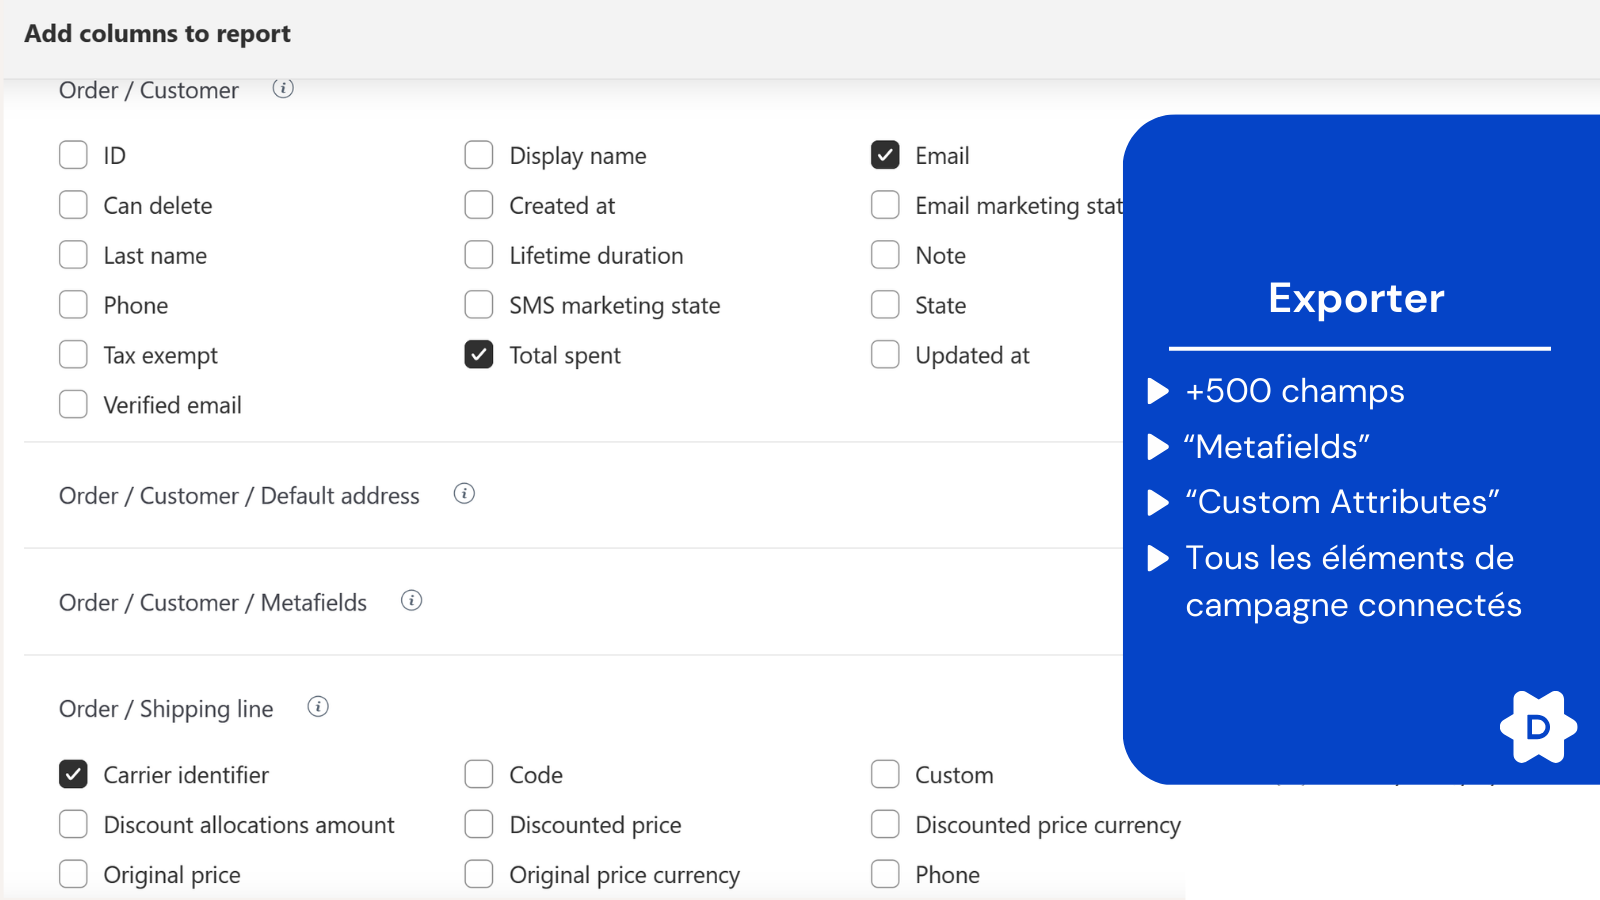Enable the Updated at column

click(x=885, y=355)
